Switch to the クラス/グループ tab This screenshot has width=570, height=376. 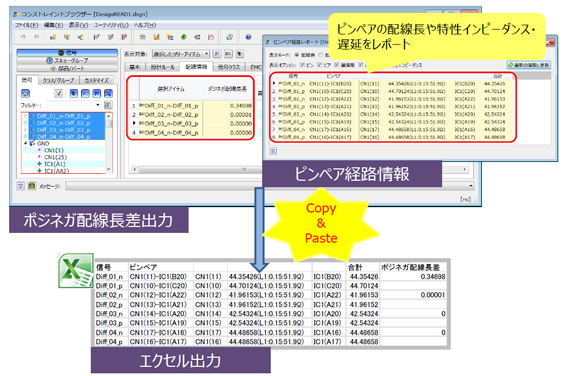(58, 80)
